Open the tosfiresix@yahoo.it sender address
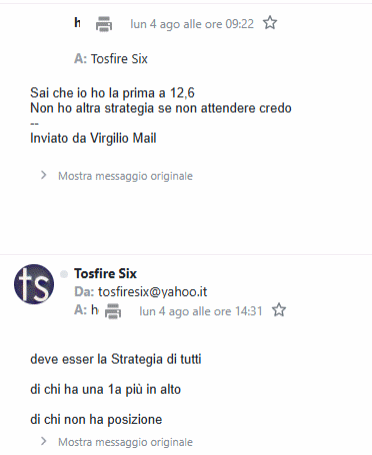This screenshot has width=372, height=455. click(x=152, y=292)
